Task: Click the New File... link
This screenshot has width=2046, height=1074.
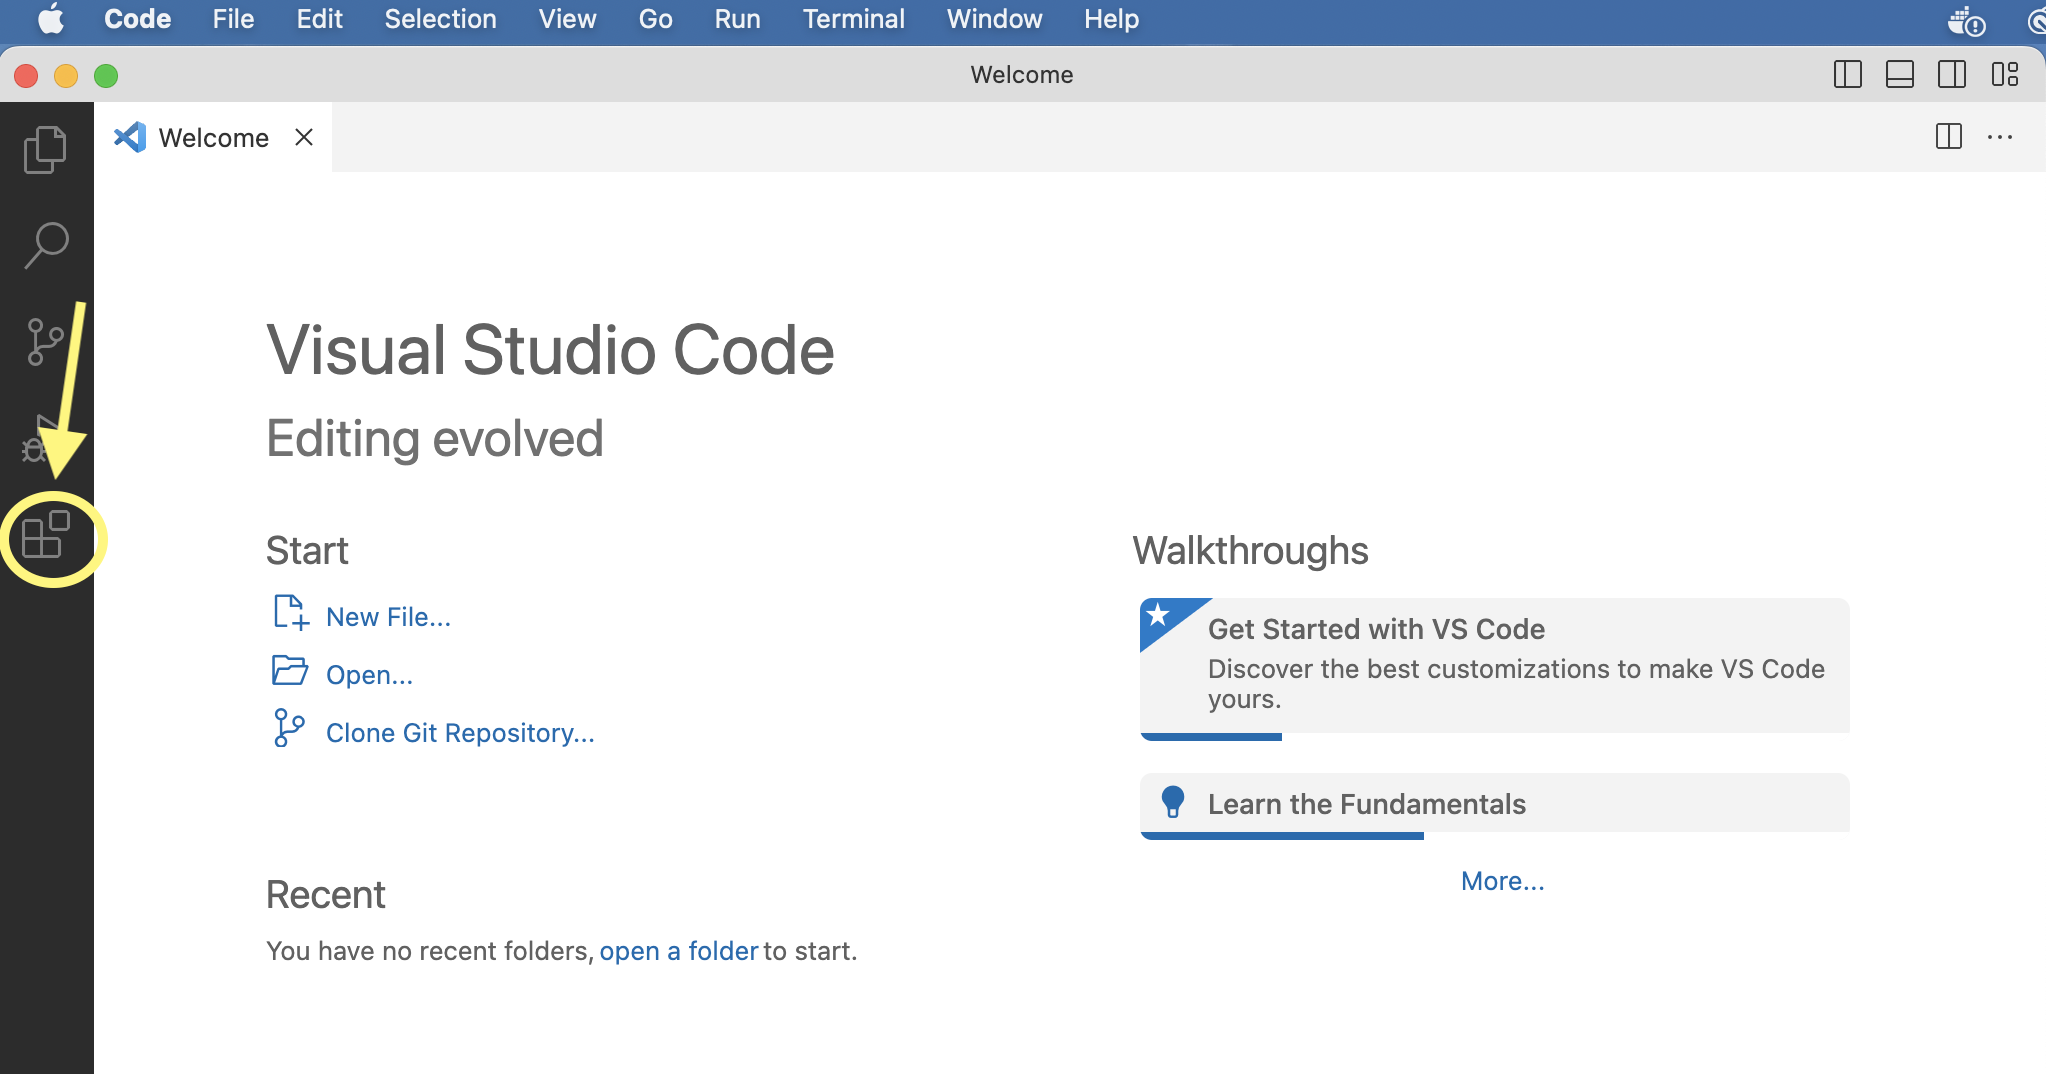Action: (388, 617)
